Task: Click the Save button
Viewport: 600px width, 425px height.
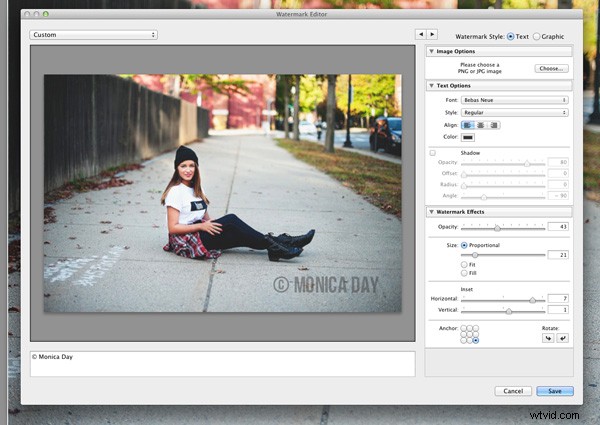Action: pyautogui.click(x=555, y=391)
